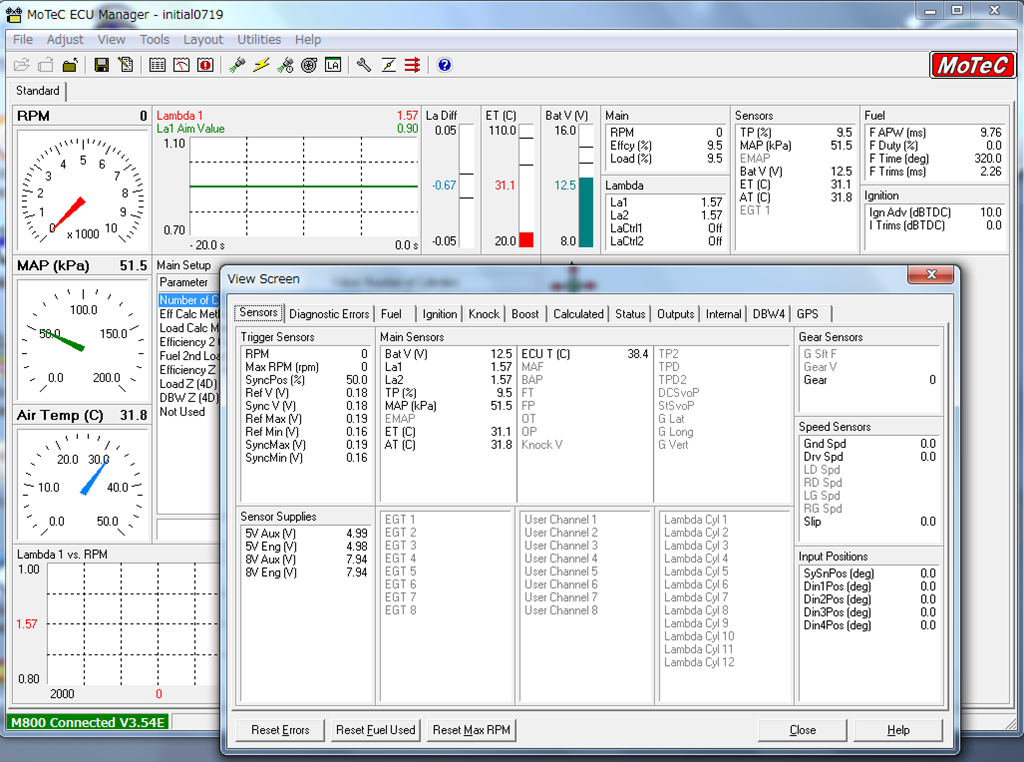
Task: Click the olive folder with arrow icon
Action: 70,65
